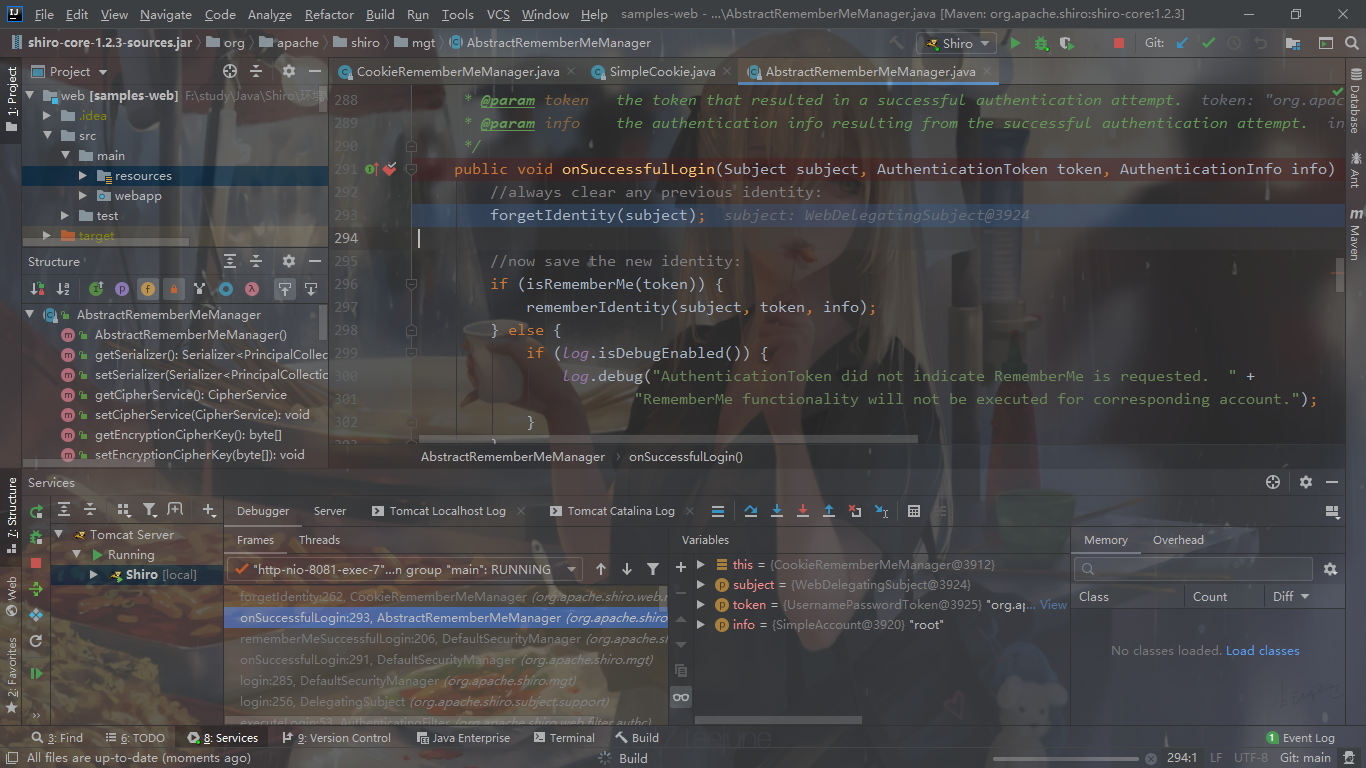Open the Refactor menu
Image resolution: width=1366 pixels, height=768 pixels.
[x=329, y=15]
